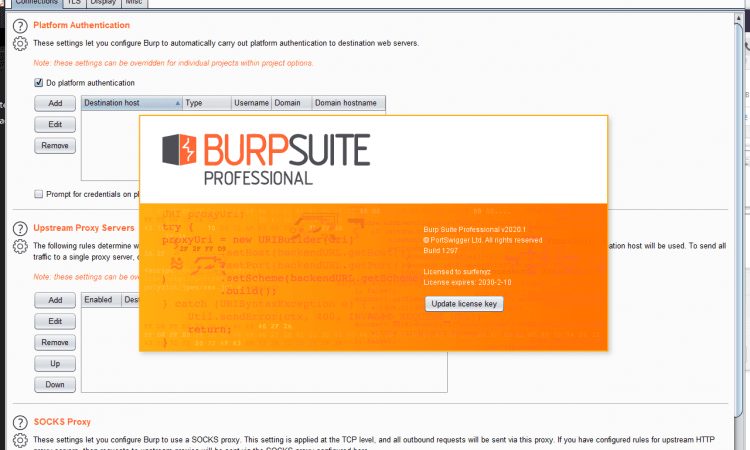Open gear options for Upstream Proxy Servers
This screenshot has width=750, height=450.
[x=20, y=246]
